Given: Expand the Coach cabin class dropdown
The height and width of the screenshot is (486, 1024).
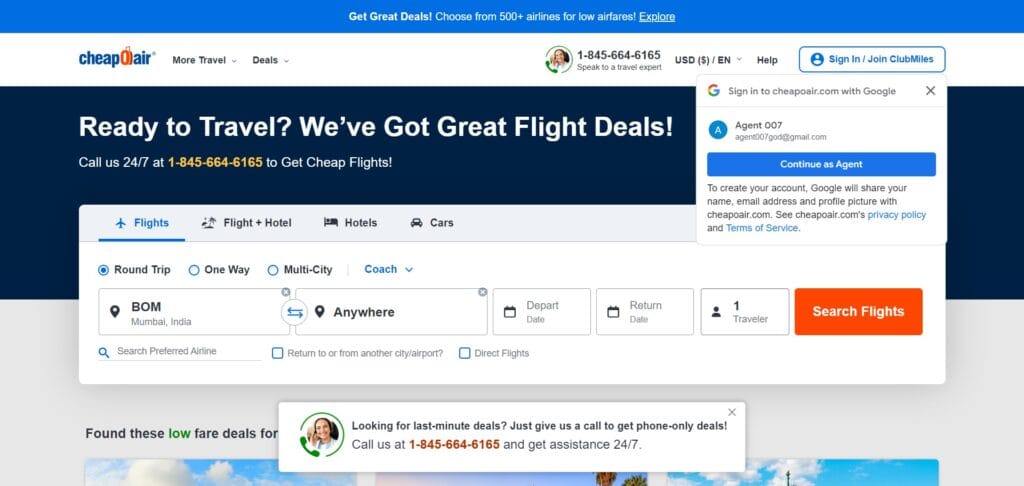Looking at the screenshot, I should [389, 269].
